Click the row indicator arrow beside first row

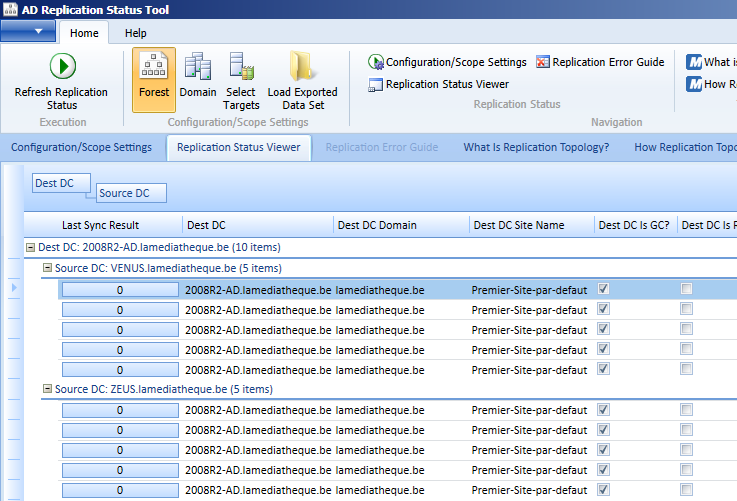tap(14, 288)
